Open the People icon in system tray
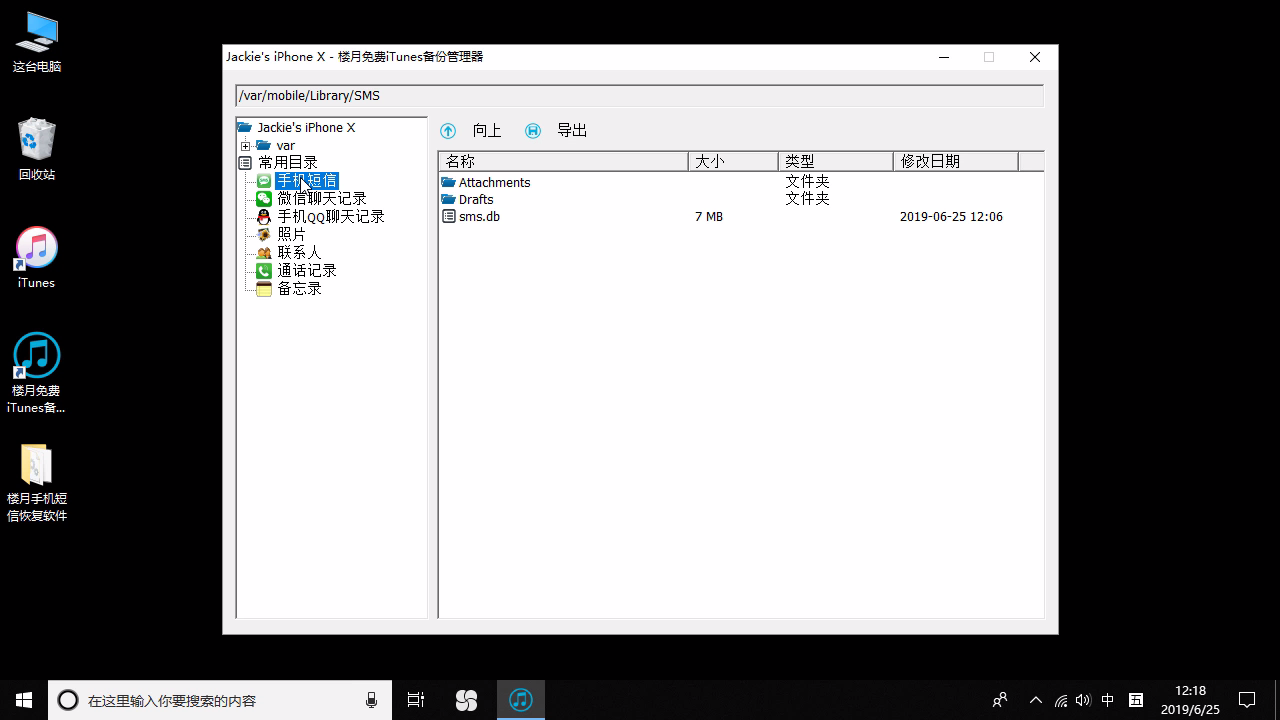Viewport: 1280px width, 720px height. pyautogui.click(x=1000, y=700)
